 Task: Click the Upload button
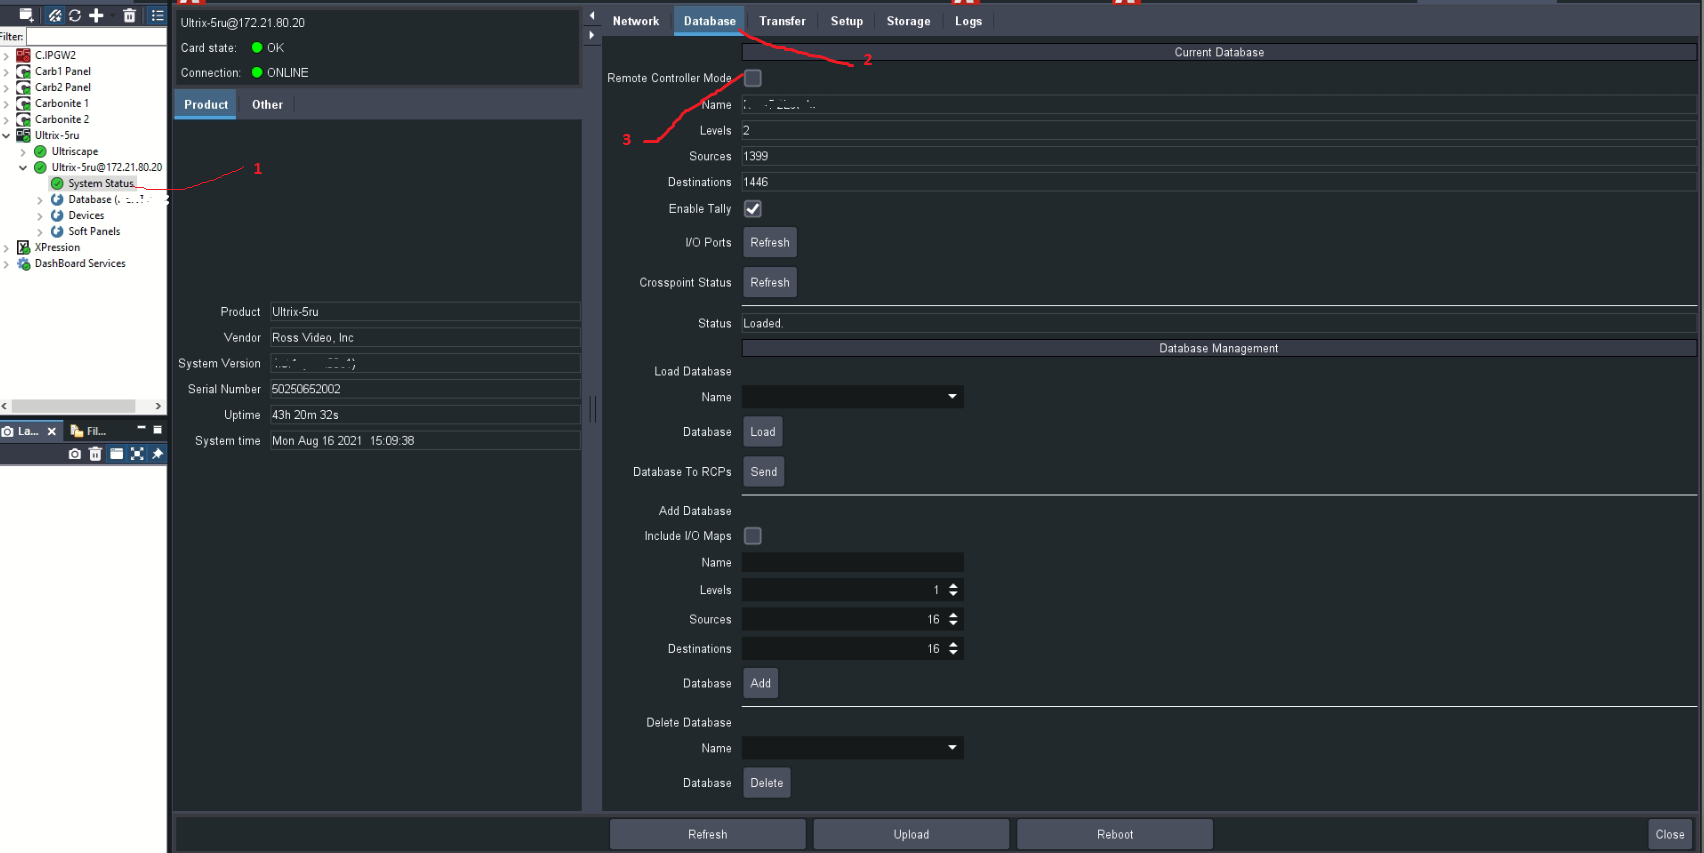[x=911, y=834]
